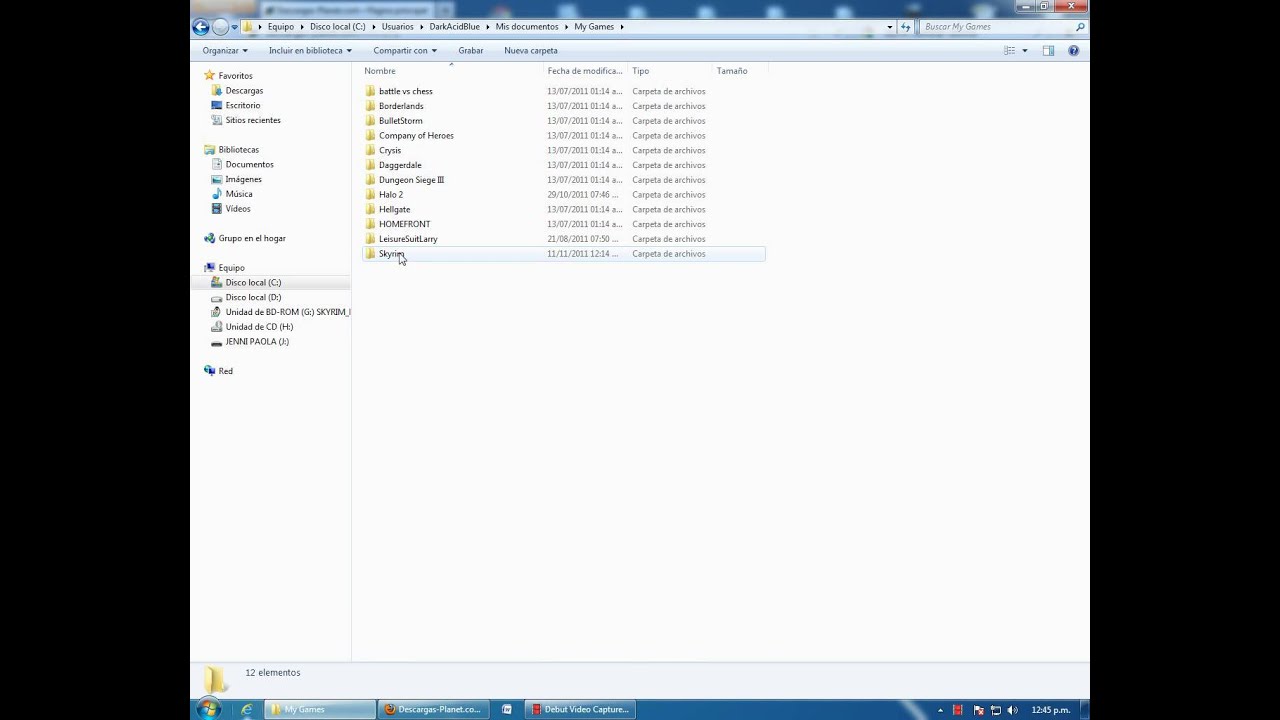The width and height of the screenshot is (1280, 720).
Task: Click the Forward navigation arrow button
Action: pos(220,27)
